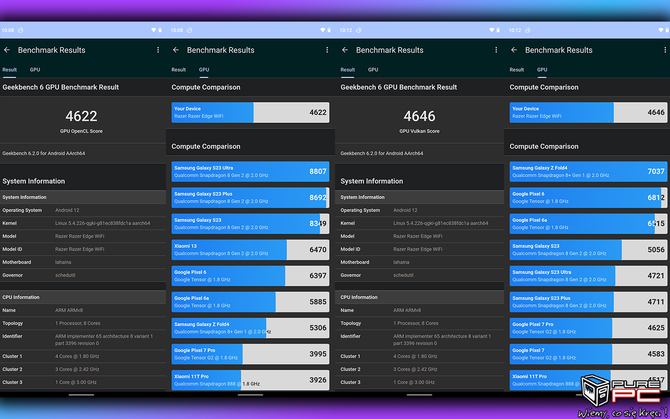The width and height of the screenshot is (670, 419).
Task: Tap the Wi-Fi status icon on the 4622 comparison screen
Action: click(323, 30)
